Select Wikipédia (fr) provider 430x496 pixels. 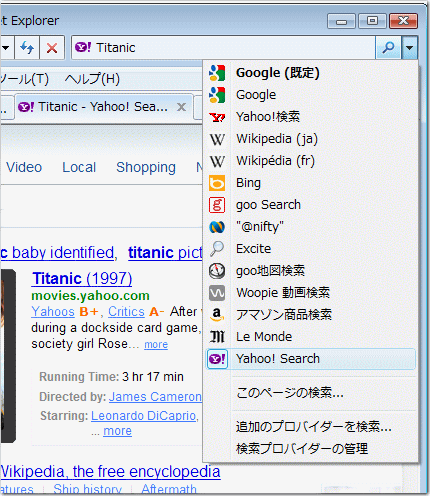point(311,161)
